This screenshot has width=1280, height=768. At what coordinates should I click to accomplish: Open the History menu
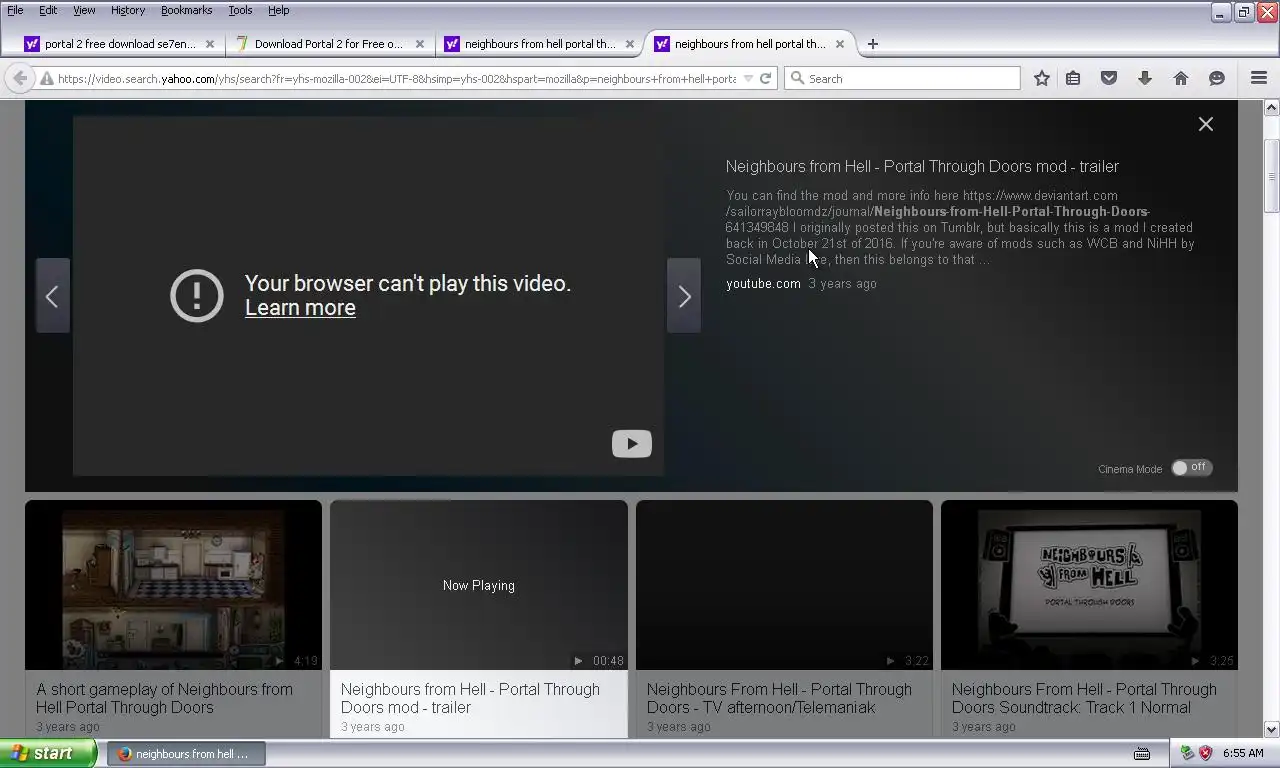(x=128, y=10)
